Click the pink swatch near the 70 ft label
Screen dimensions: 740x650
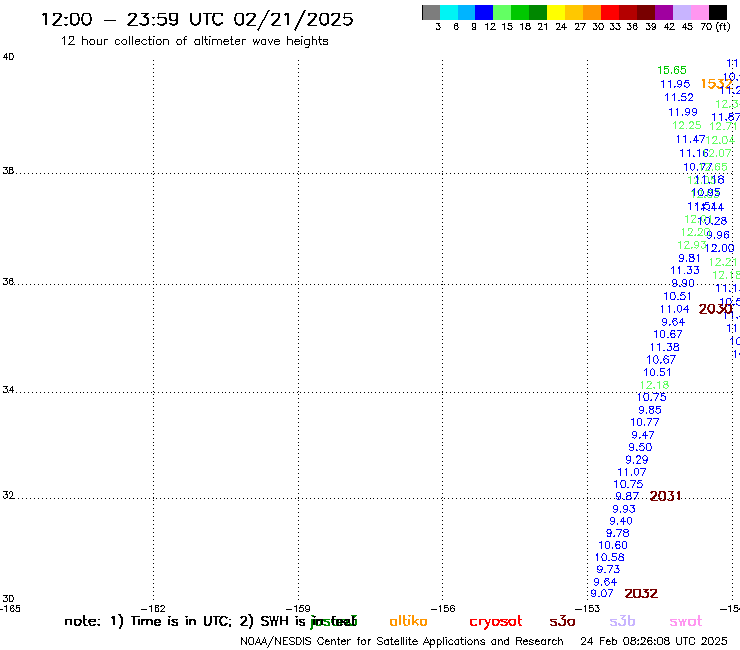(699, 12)
